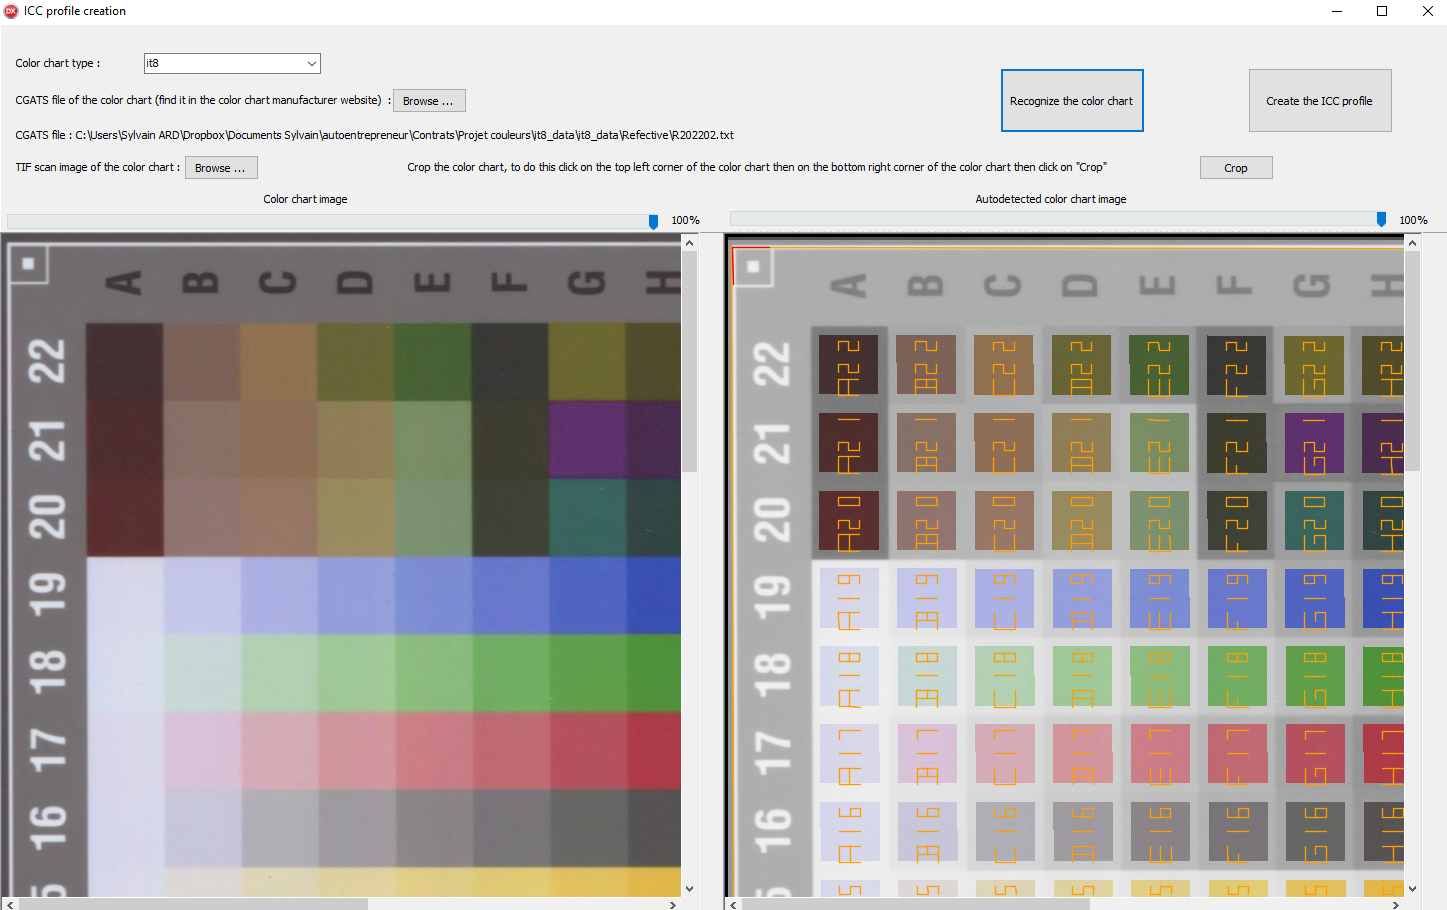
Task: Click the right image horizontal scrollbar thumb
Action: click(915, 904)
